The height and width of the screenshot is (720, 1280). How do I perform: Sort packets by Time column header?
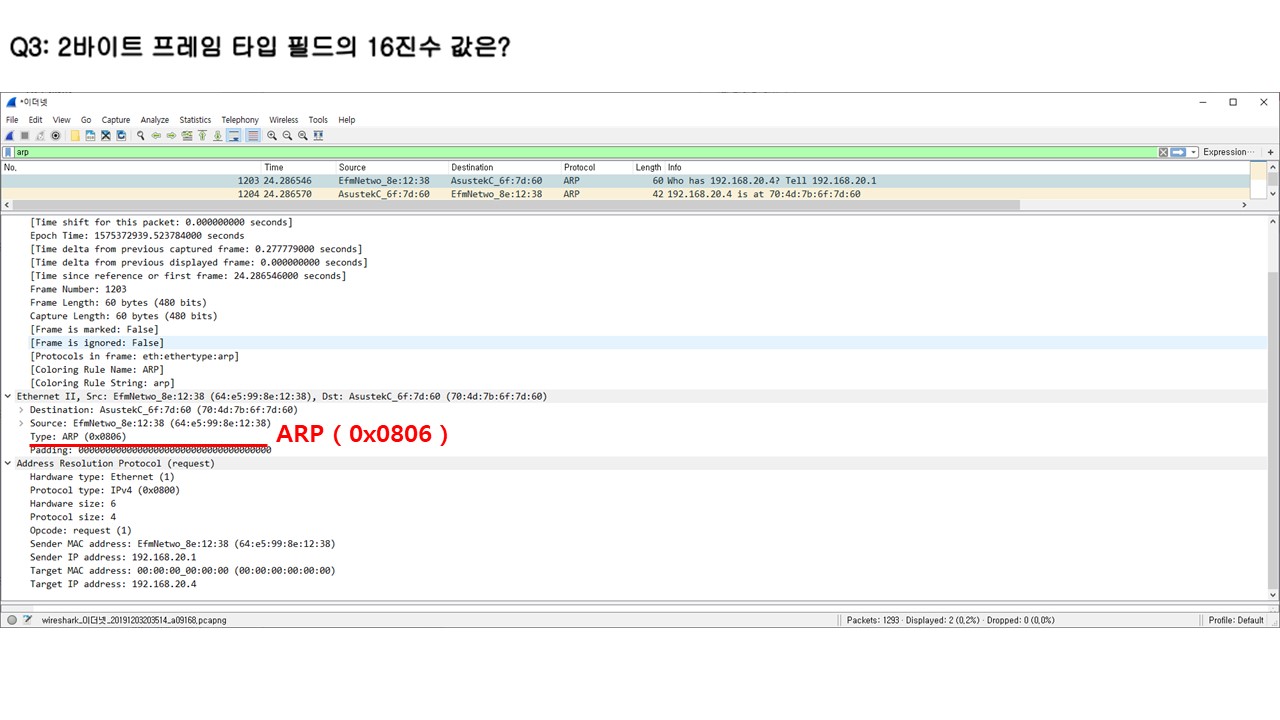[298, 167]
